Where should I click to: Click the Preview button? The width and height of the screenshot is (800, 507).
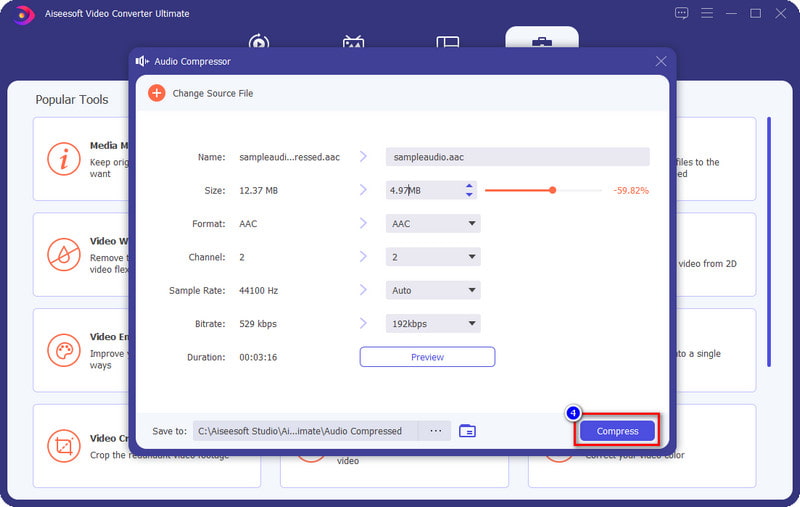[x=427, y=357]
